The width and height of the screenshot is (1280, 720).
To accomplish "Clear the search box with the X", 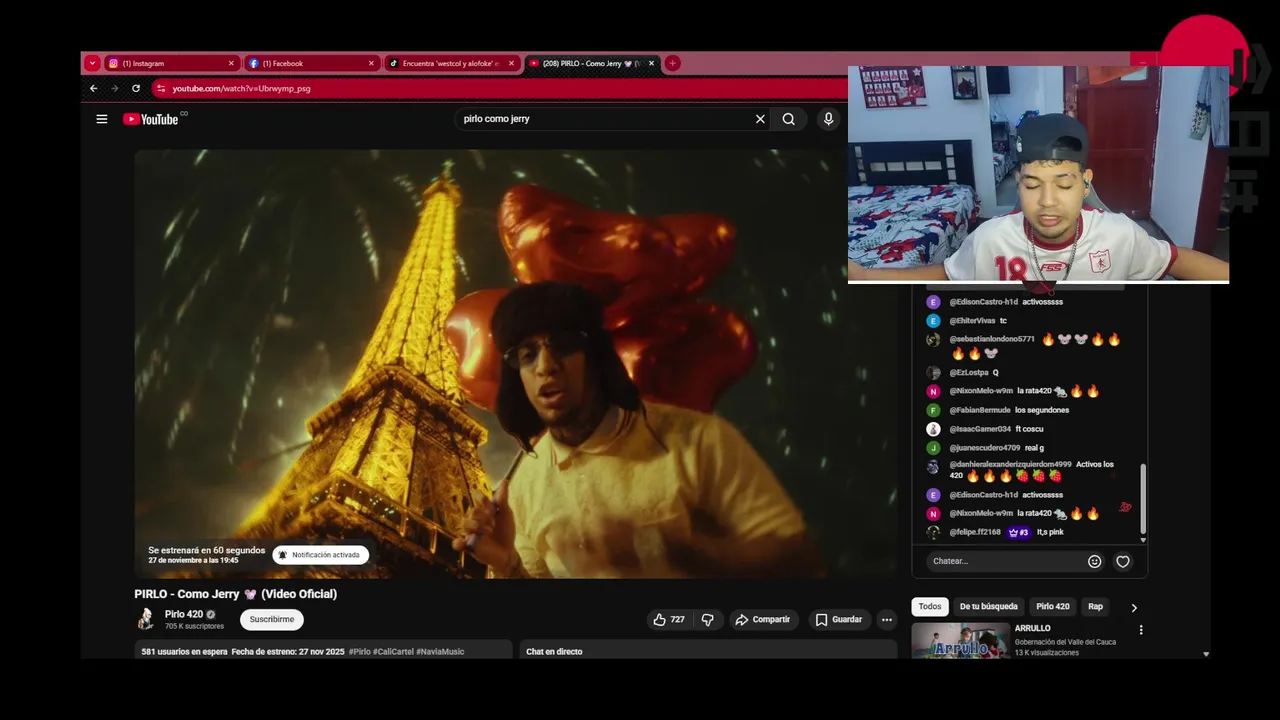I will point(760,119).
